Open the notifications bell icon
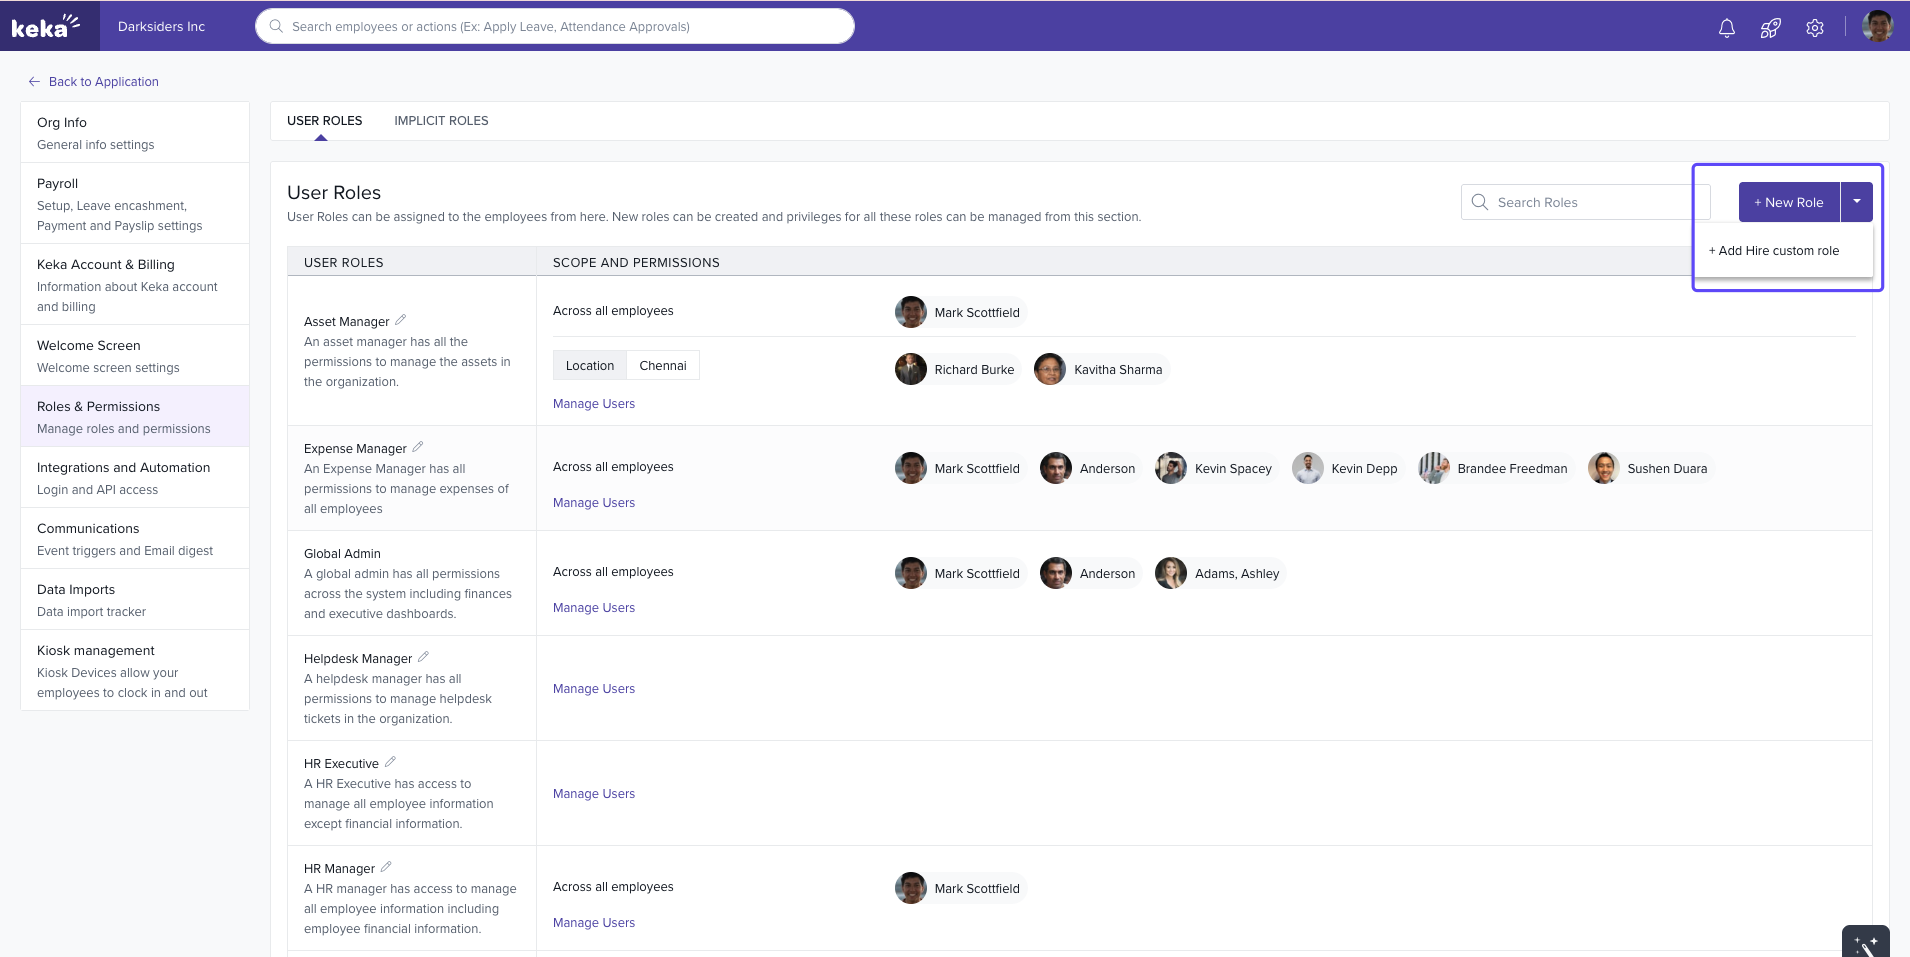This screenshot has height=957, width=1910. pos(1726,28)
